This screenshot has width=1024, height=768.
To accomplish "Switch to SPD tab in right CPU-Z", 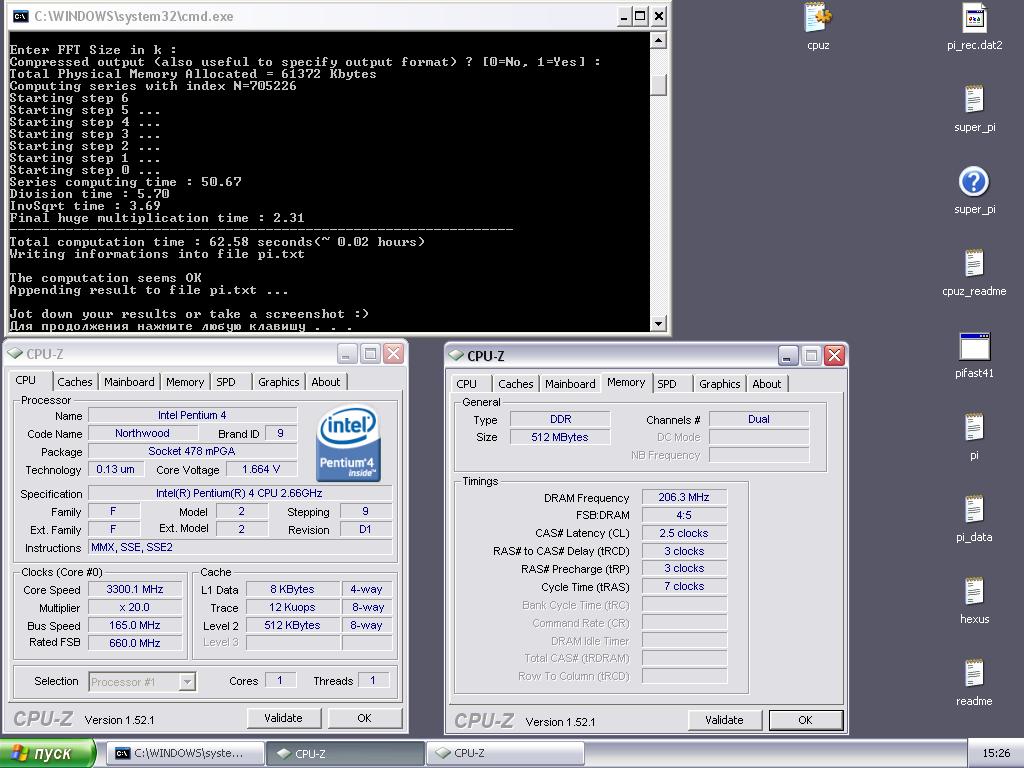I will (667, 384).
